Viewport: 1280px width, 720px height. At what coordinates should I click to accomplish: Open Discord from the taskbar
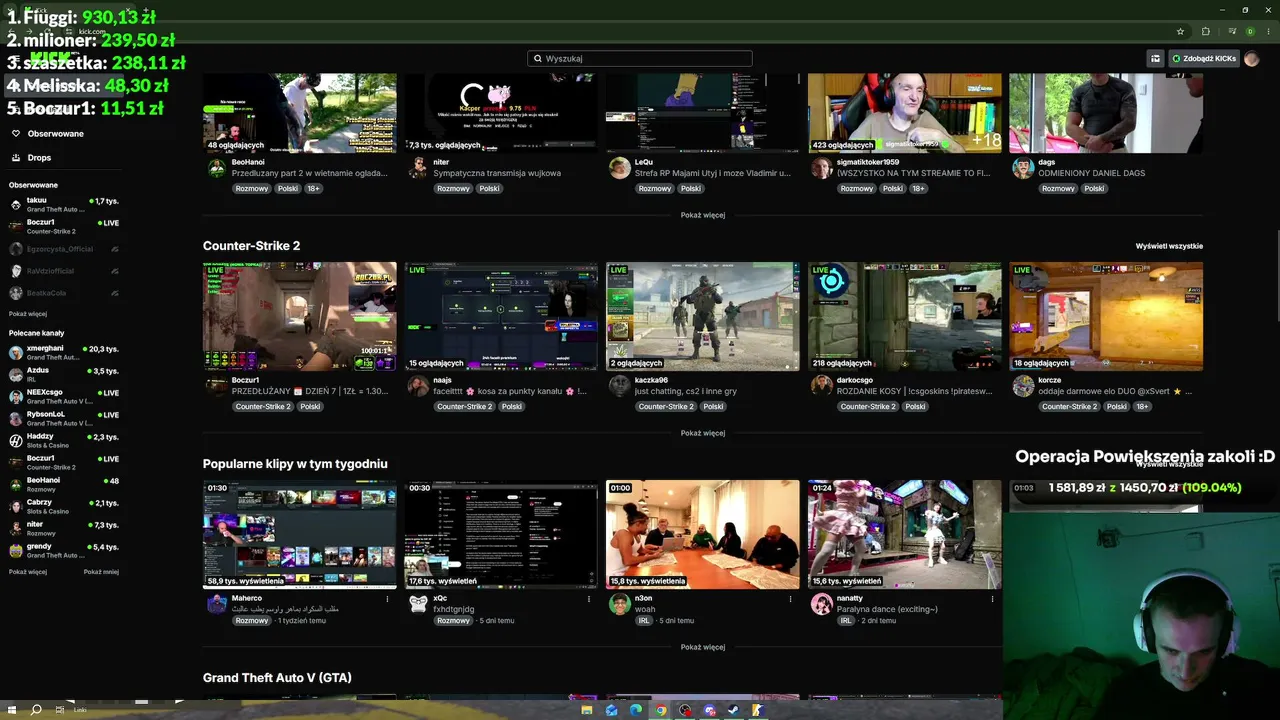coord(709,710)
